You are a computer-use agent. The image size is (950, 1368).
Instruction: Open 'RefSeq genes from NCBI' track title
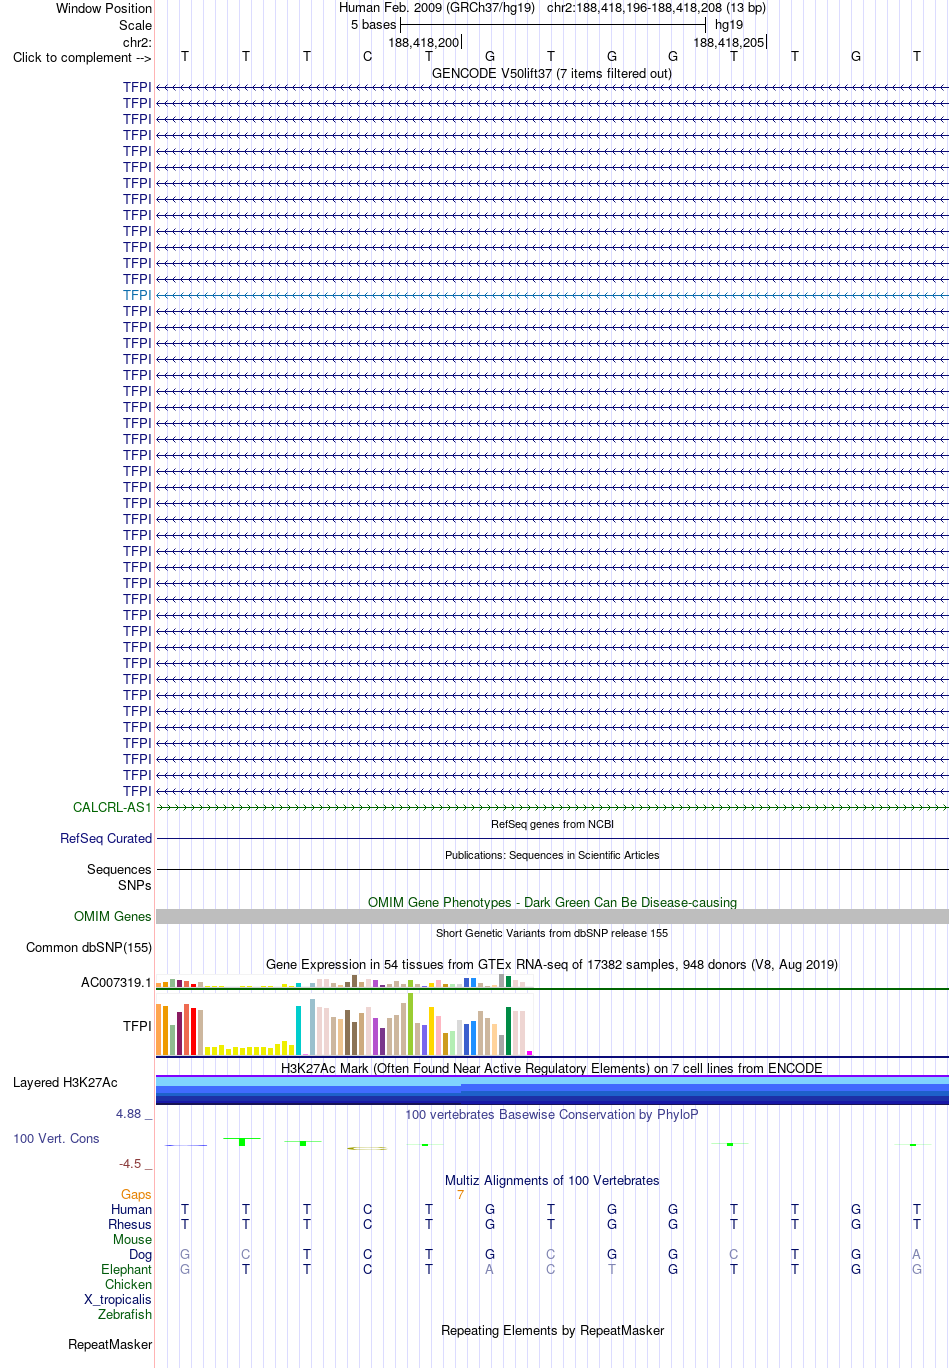coord(552,824)
